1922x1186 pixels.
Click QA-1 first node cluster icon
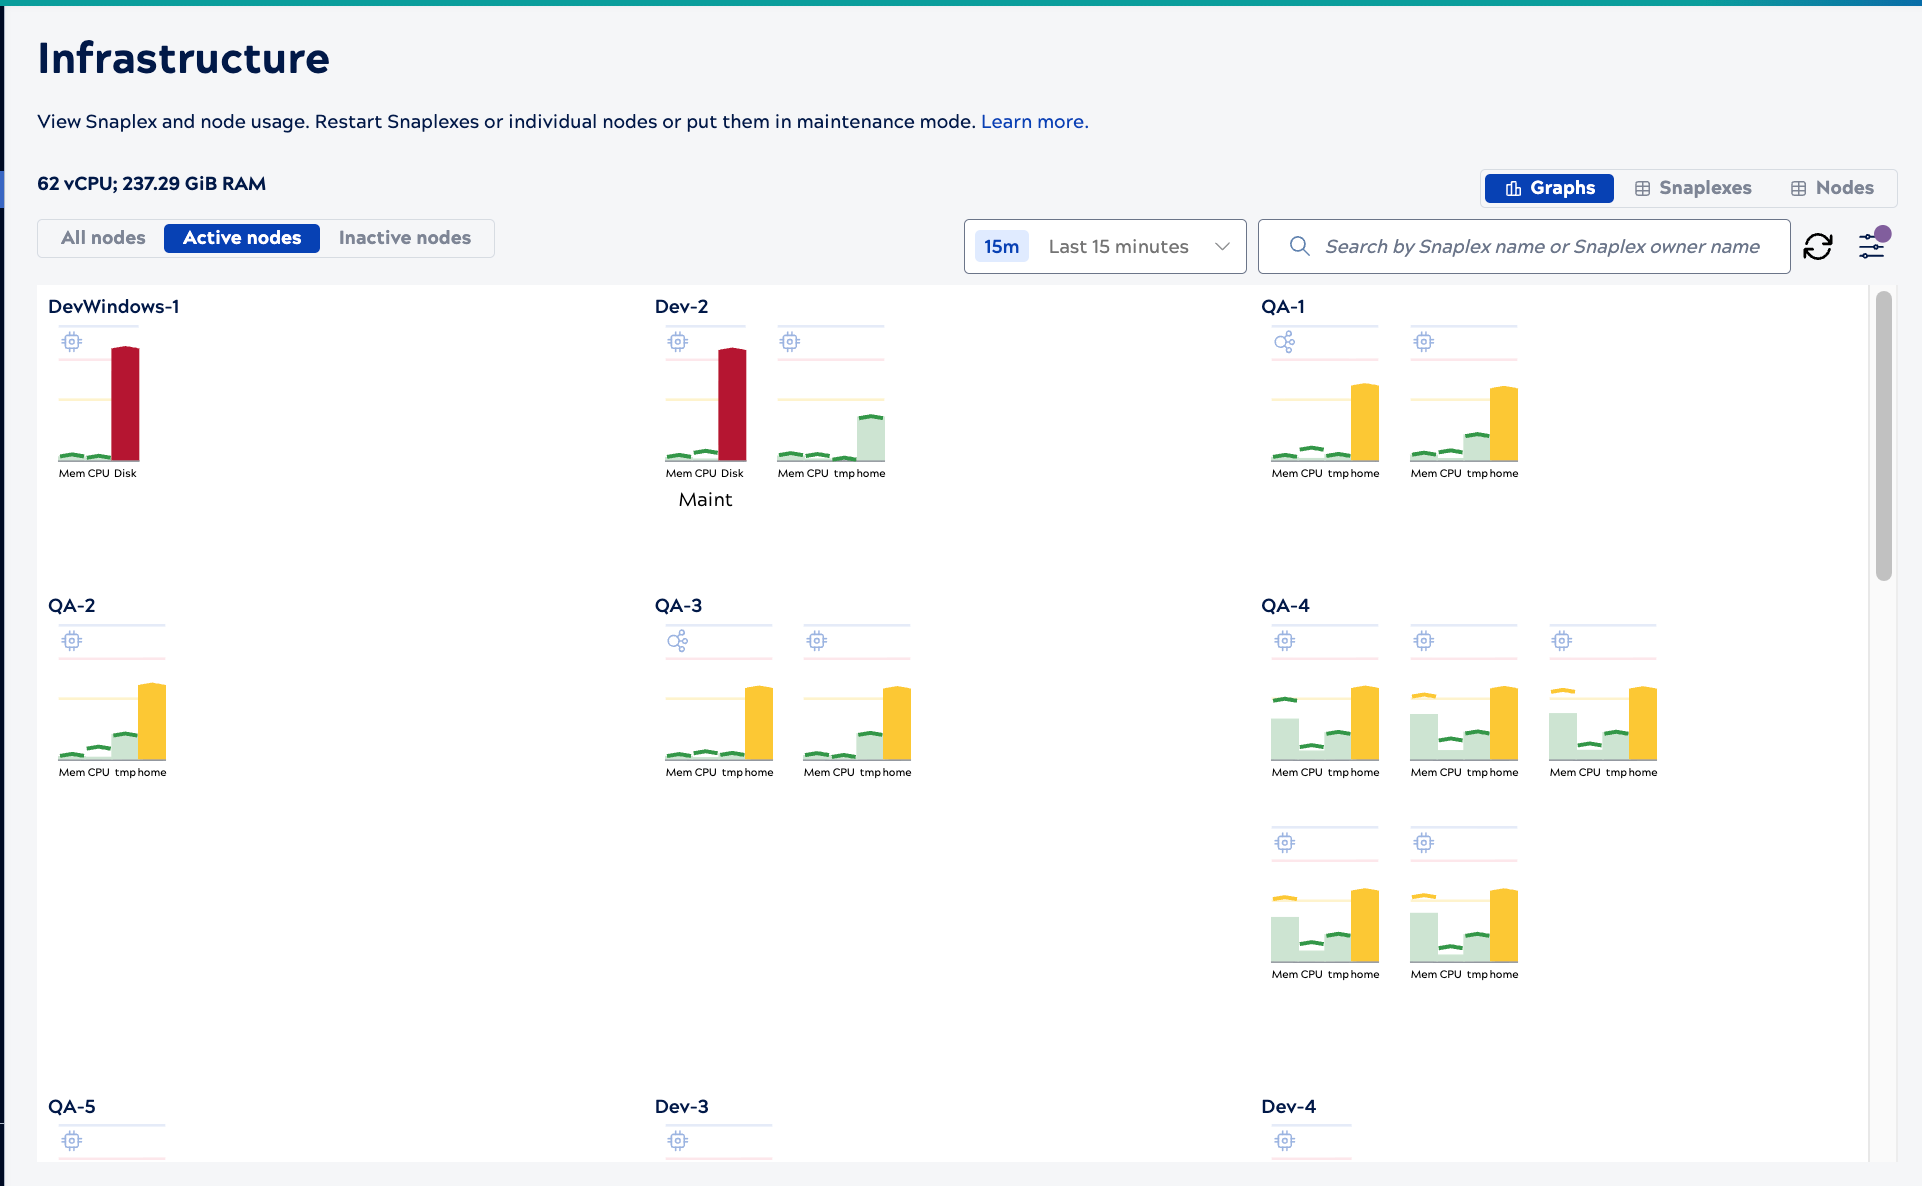click(x=1285, y=342)
